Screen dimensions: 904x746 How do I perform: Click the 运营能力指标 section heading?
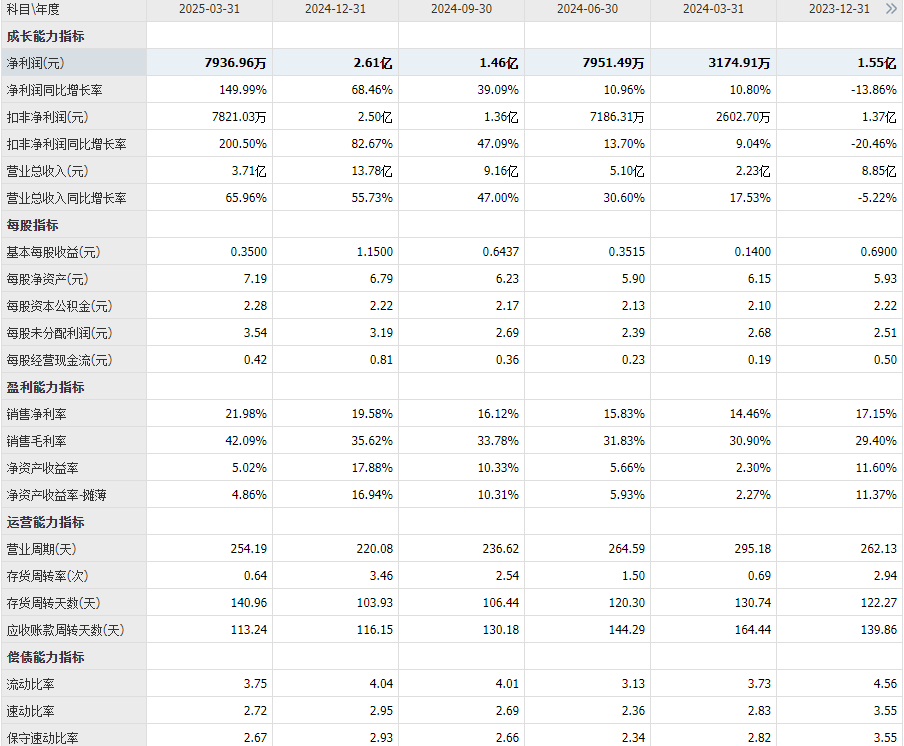pos(46,522)
